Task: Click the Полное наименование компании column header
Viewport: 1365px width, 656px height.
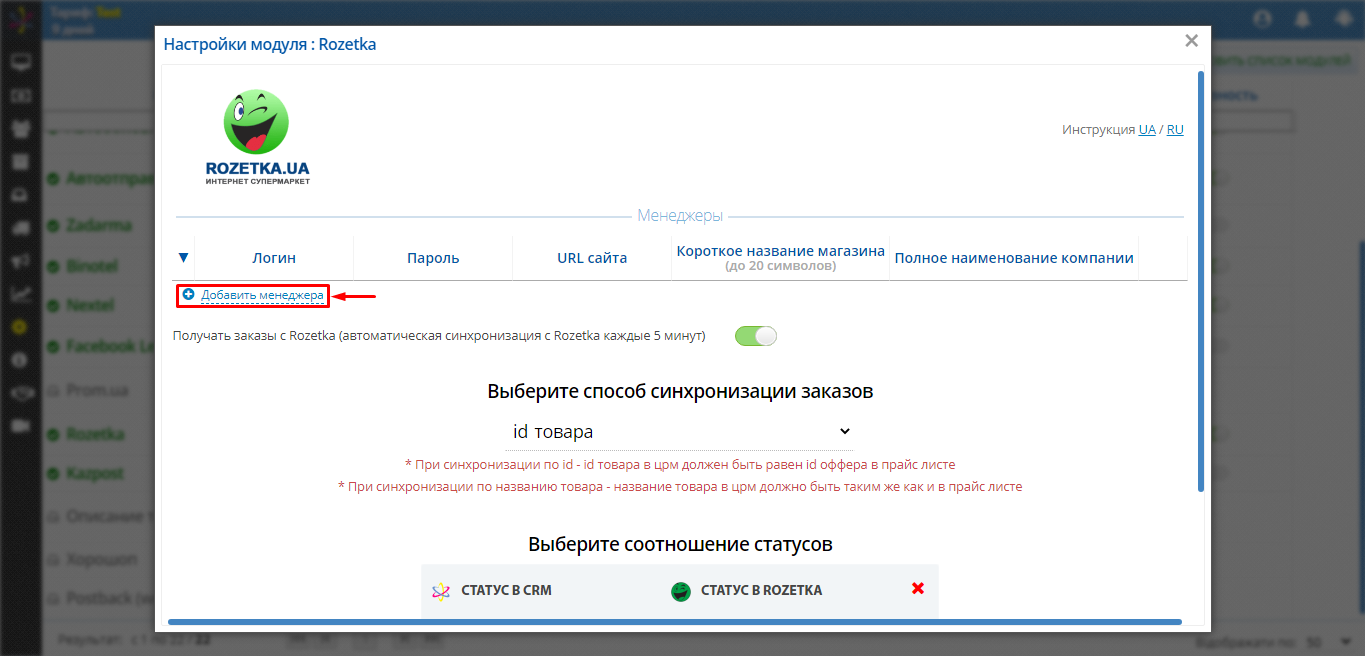Action: click(1014, 258)
